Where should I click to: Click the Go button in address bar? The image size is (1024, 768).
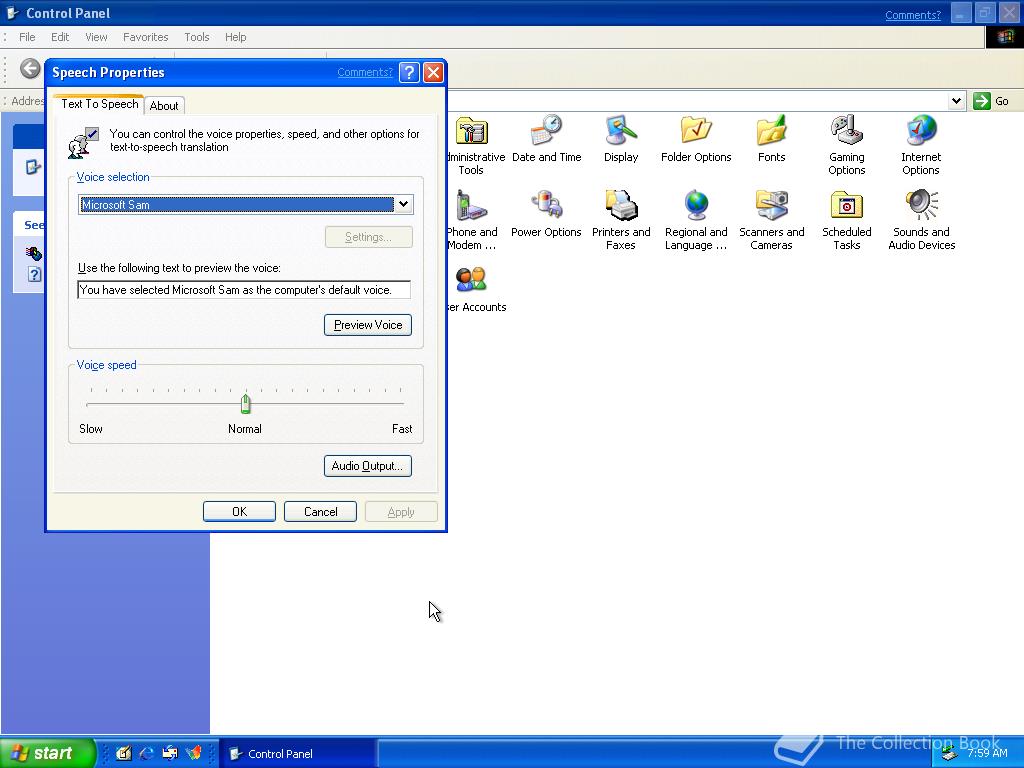click(991, 101)
